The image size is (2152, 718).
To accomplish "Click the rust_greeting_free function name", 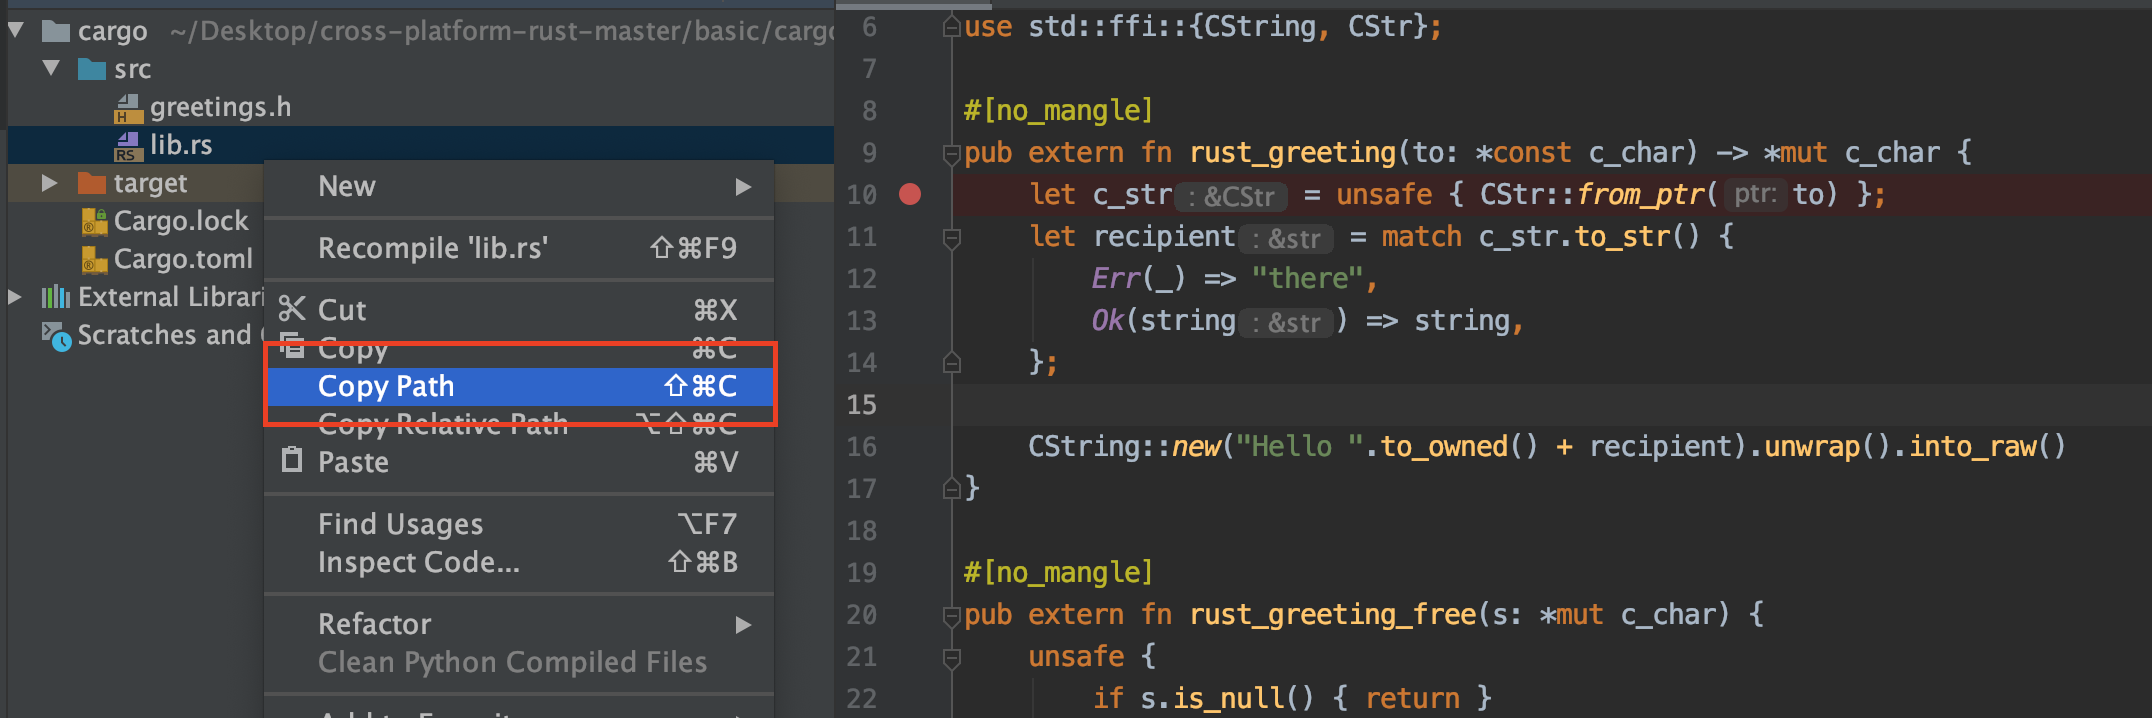I will pyautogui.click(x=1333, y=615).
